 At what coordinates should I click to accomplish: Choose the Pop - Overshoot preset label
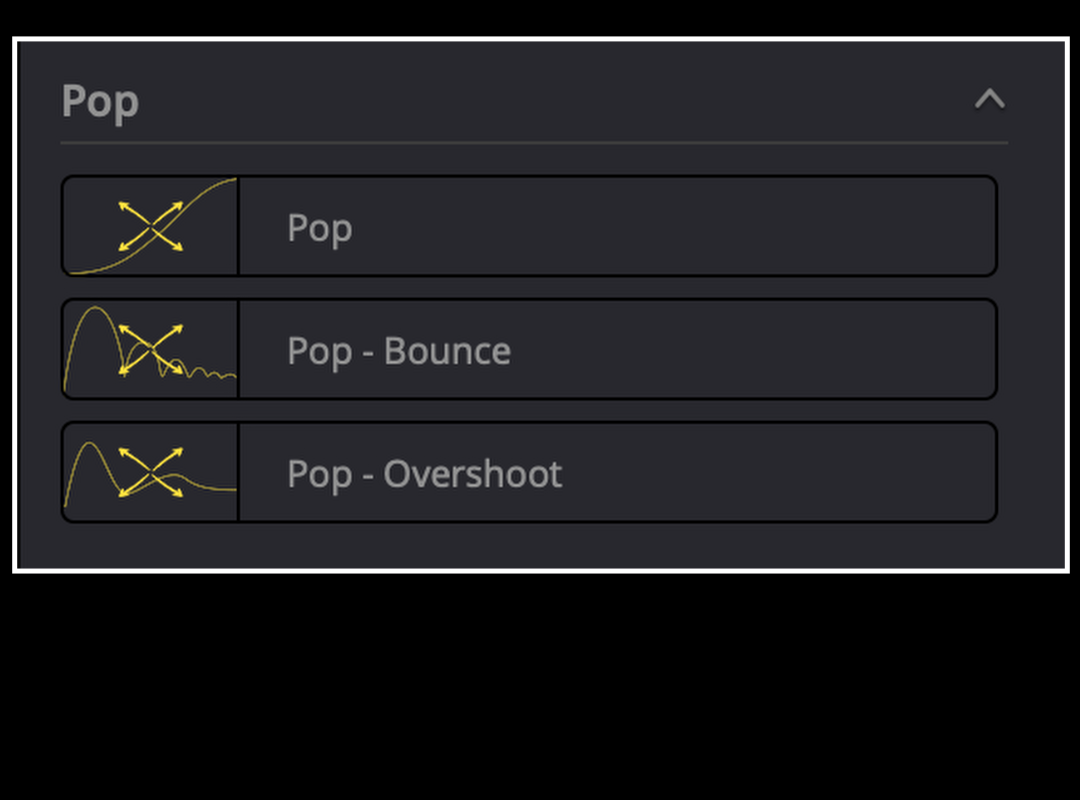coord(424,474)
